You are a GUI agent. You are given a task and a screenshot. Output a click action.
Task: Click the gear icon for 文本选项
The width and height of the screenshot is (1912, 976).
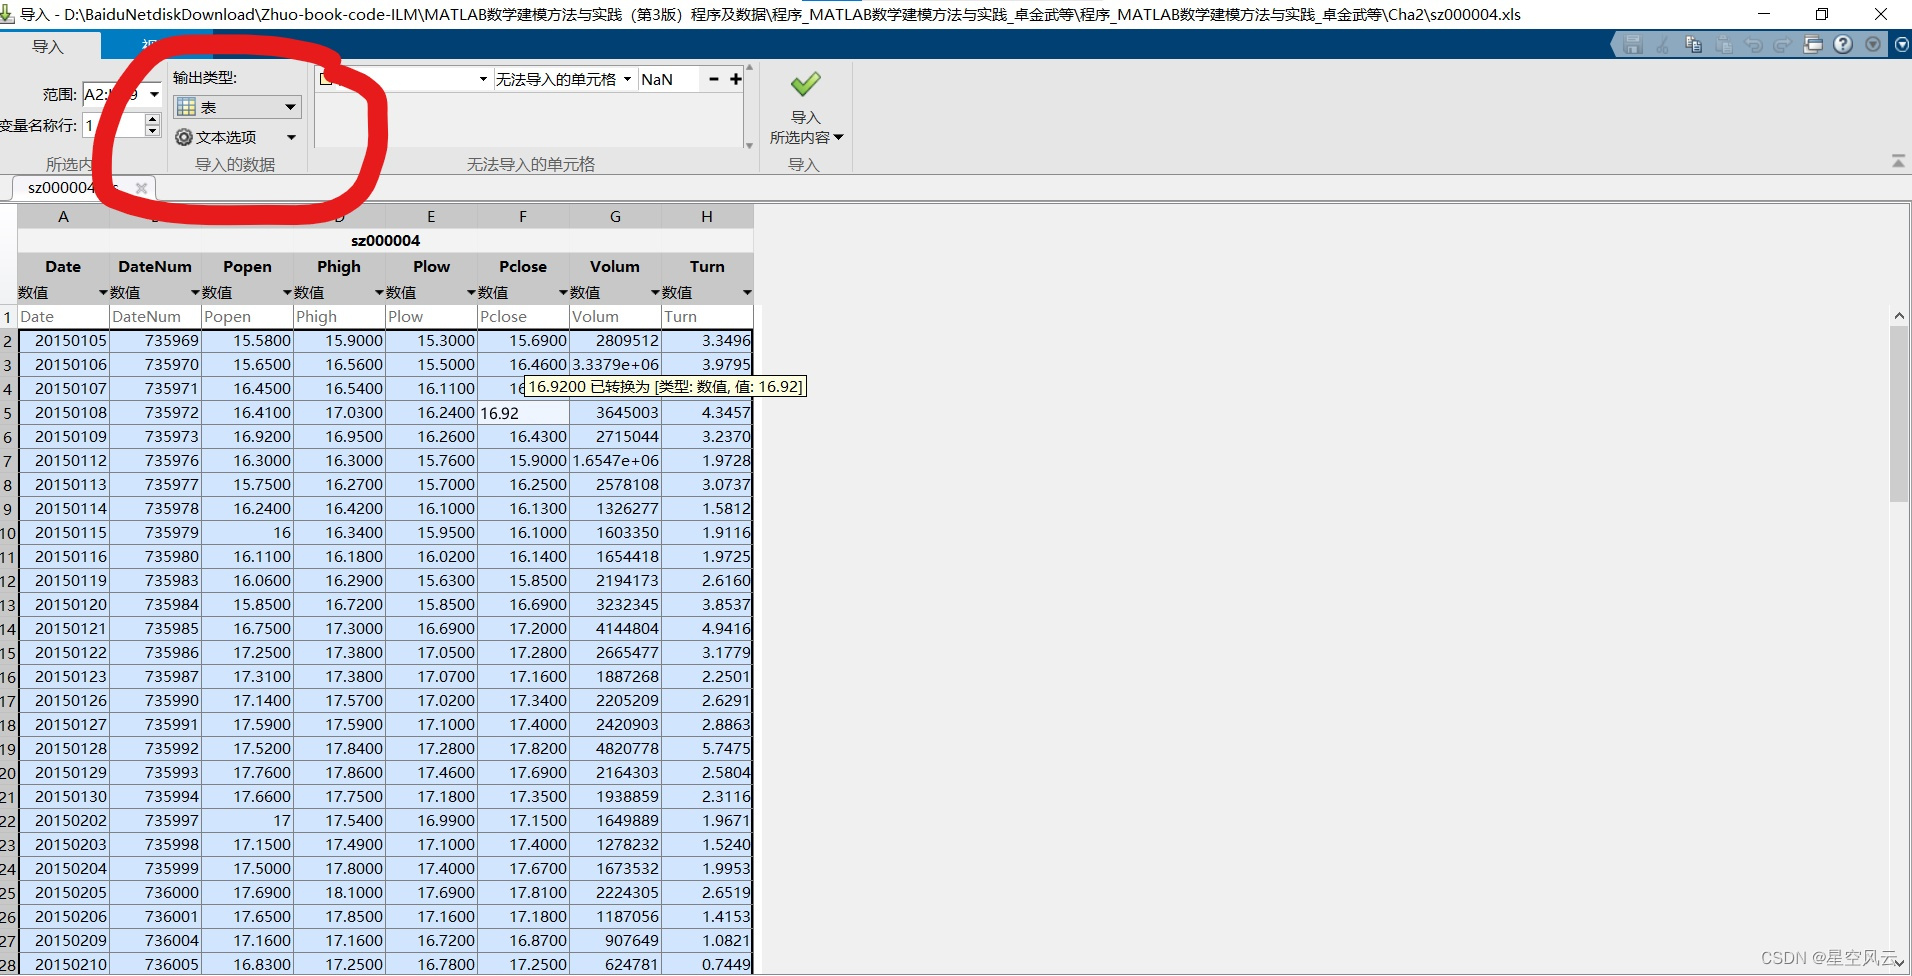click(x=184, y=137)
